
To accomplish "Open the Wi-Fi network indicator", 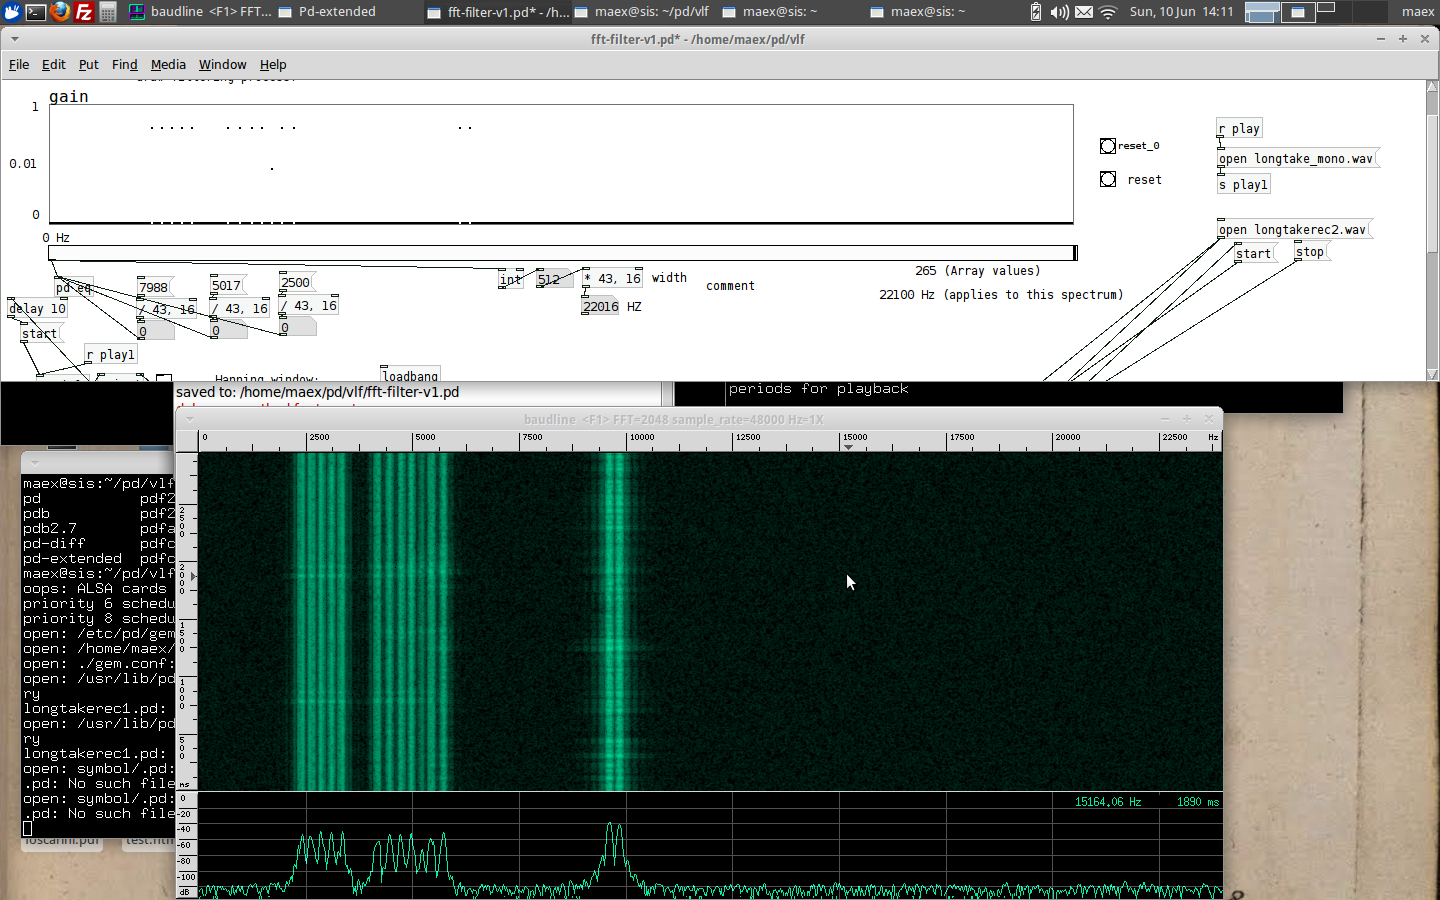I will 1108,12.
